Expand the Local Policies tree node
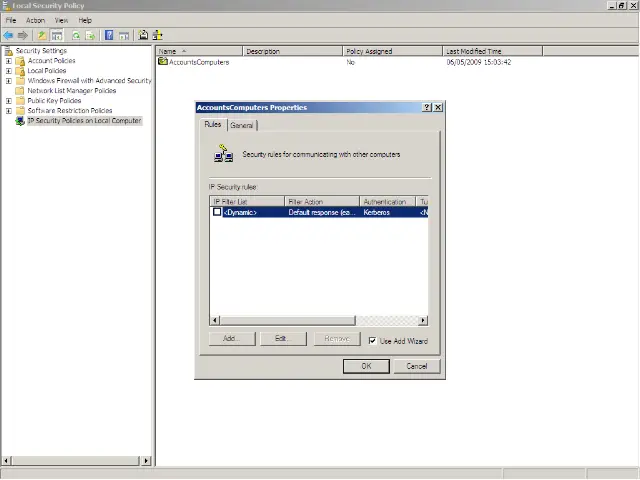The image size is (640, 480). (9, 71)
